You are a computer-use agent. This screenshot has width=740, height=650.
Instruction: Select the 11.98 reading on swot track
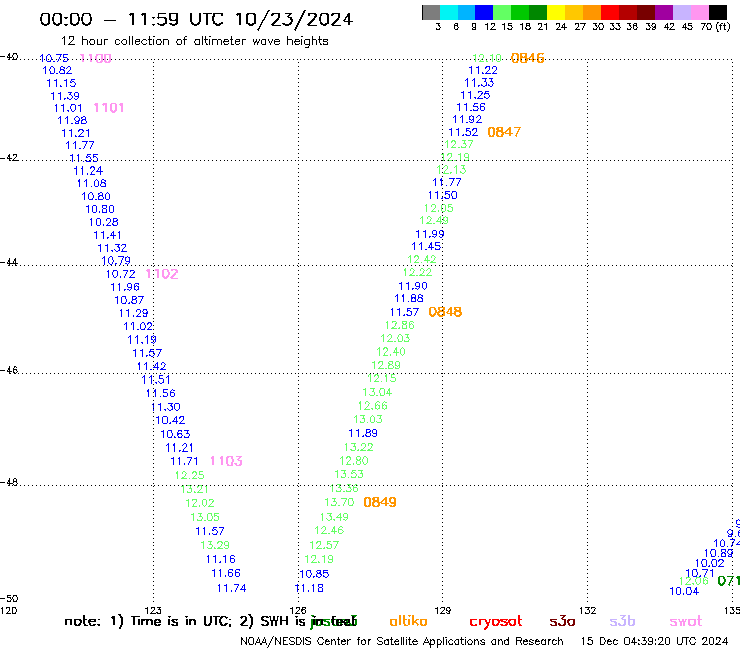(72, 120)
